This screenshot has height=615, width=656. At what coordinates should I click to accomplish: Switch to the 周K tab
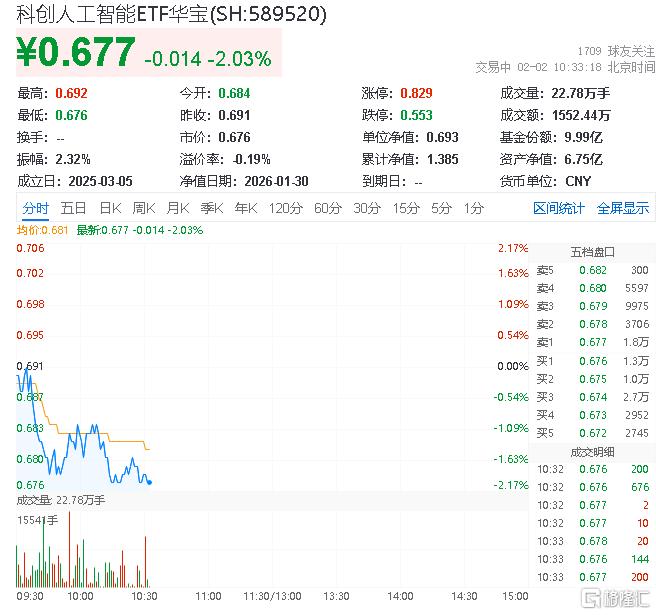pyautogui.click(x=144, y=208)
